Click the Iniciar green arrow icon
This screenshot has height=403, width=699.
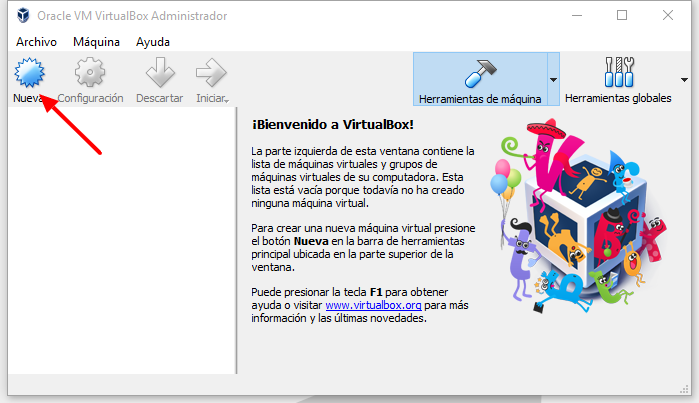click(211, 72)
